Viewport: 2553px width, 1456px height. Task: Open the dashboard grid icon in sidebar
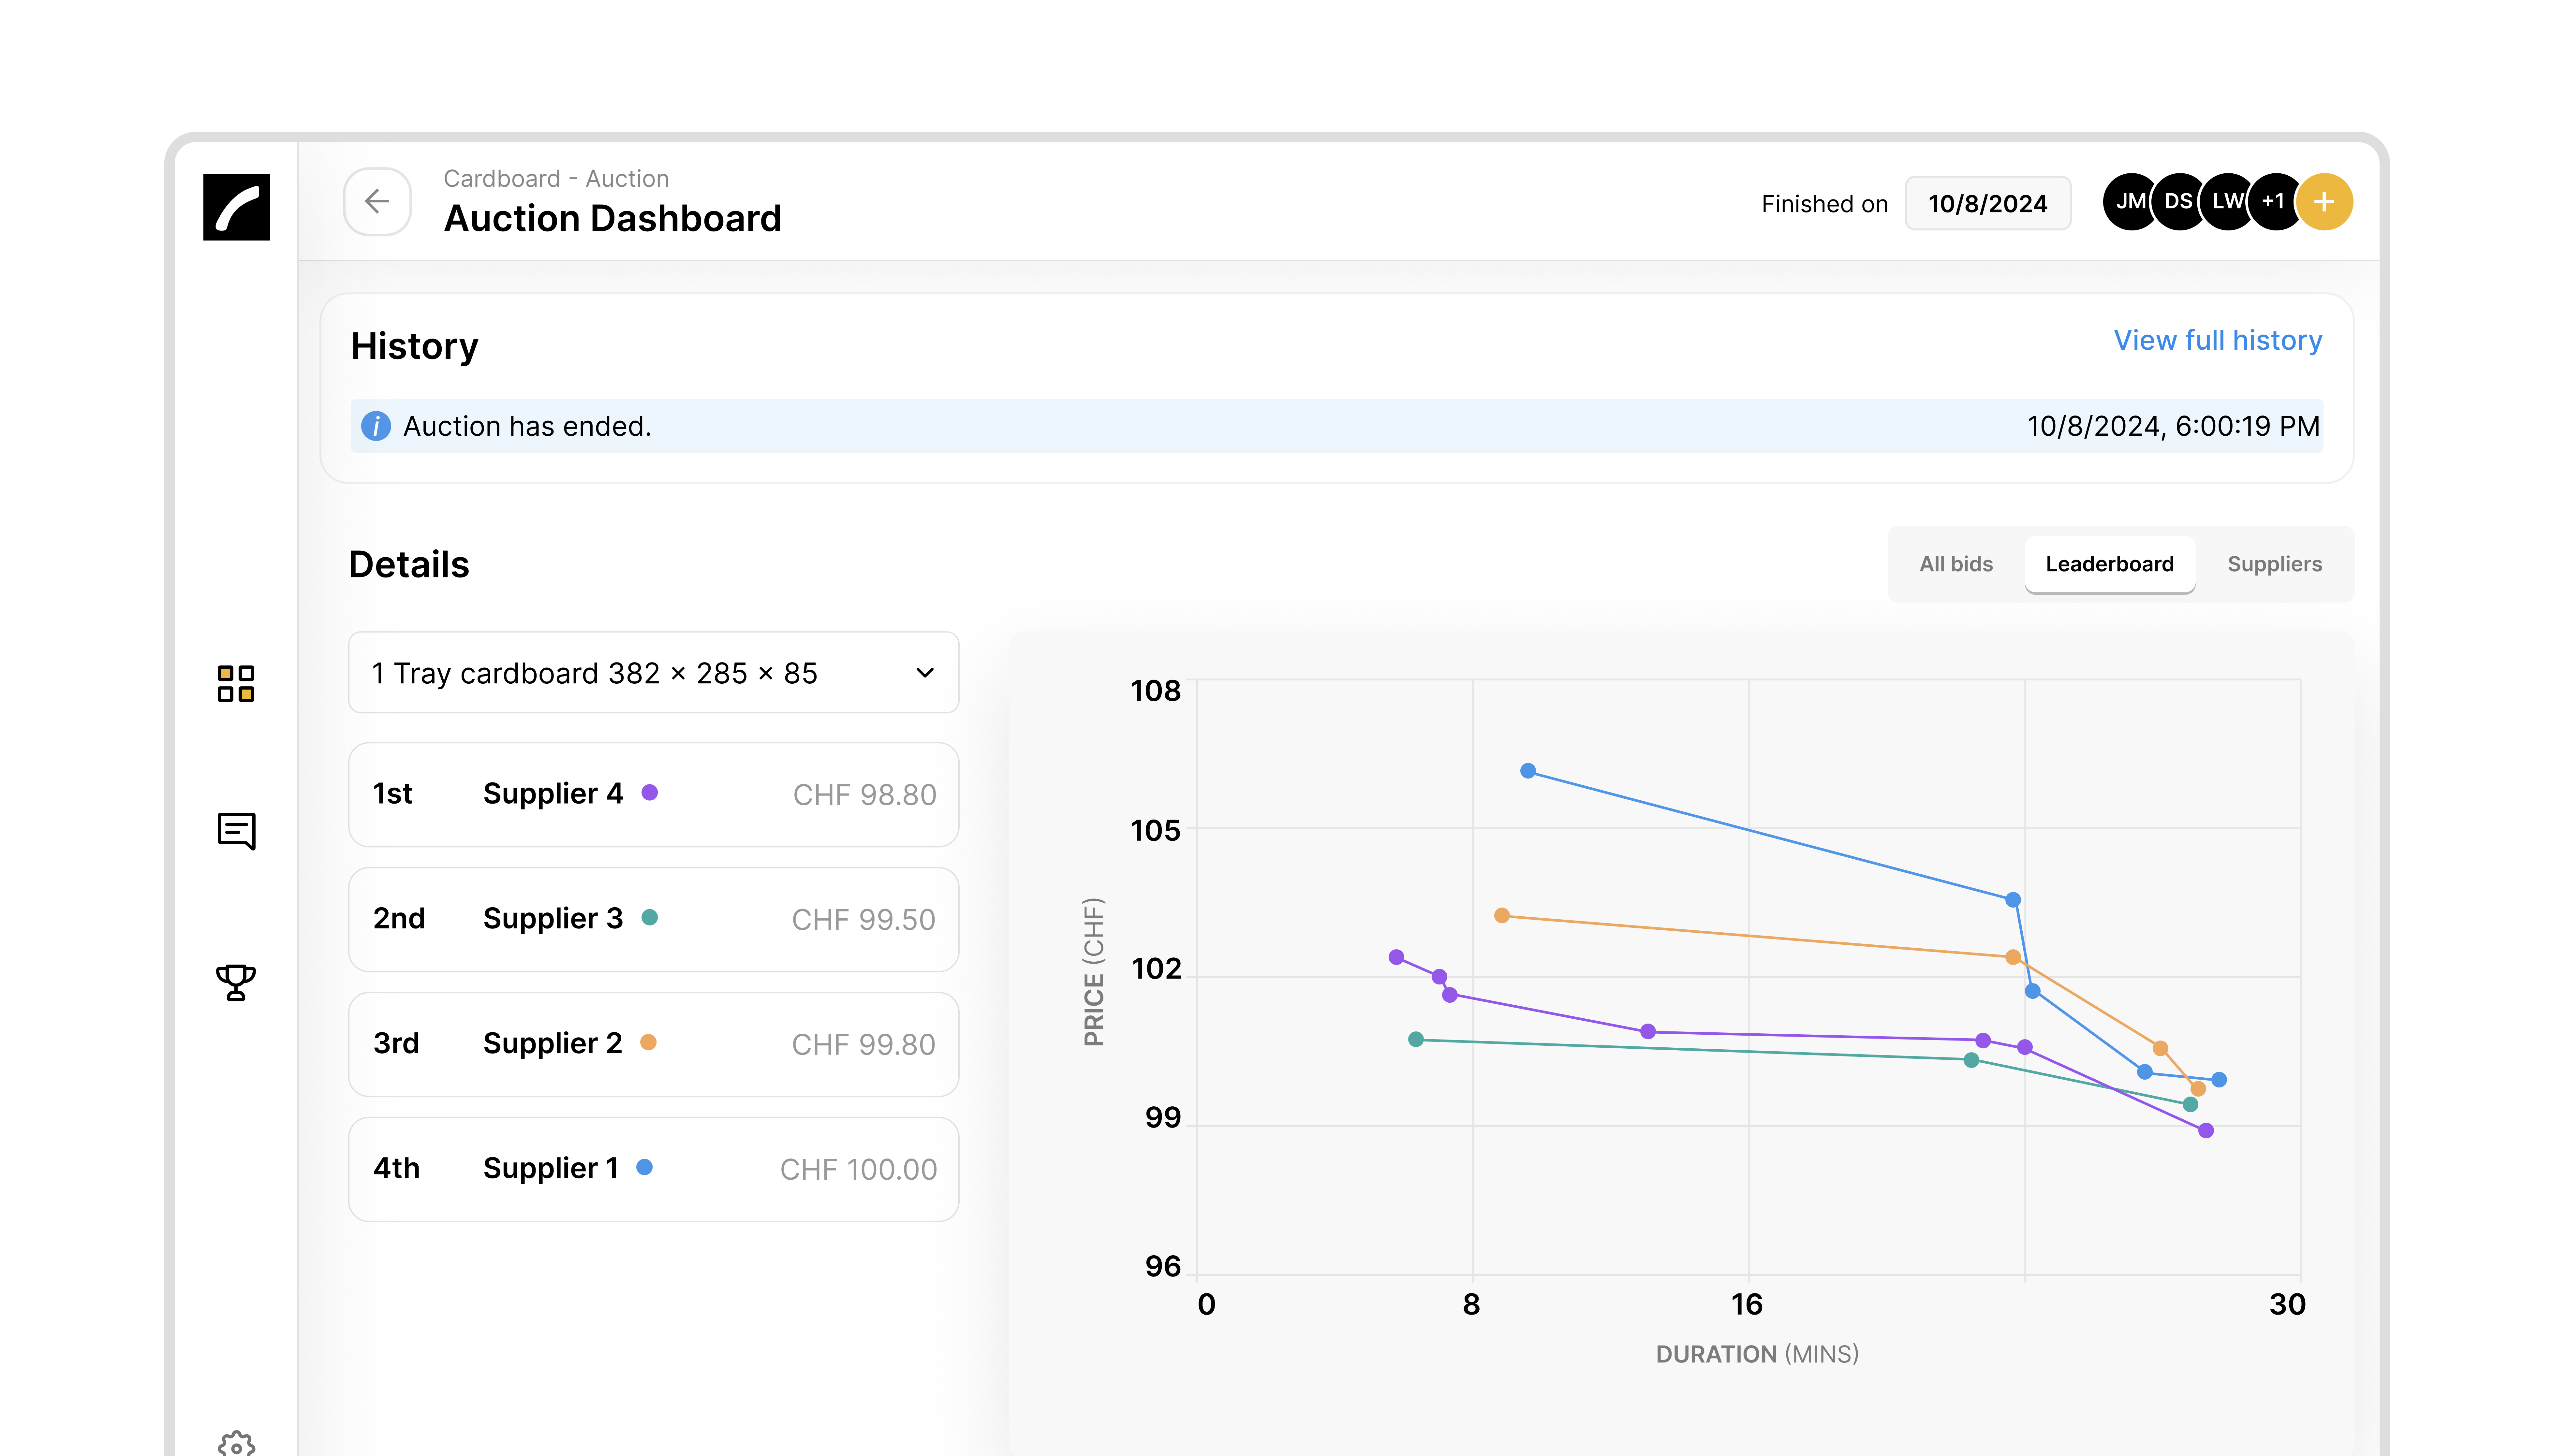coord(236,684)
